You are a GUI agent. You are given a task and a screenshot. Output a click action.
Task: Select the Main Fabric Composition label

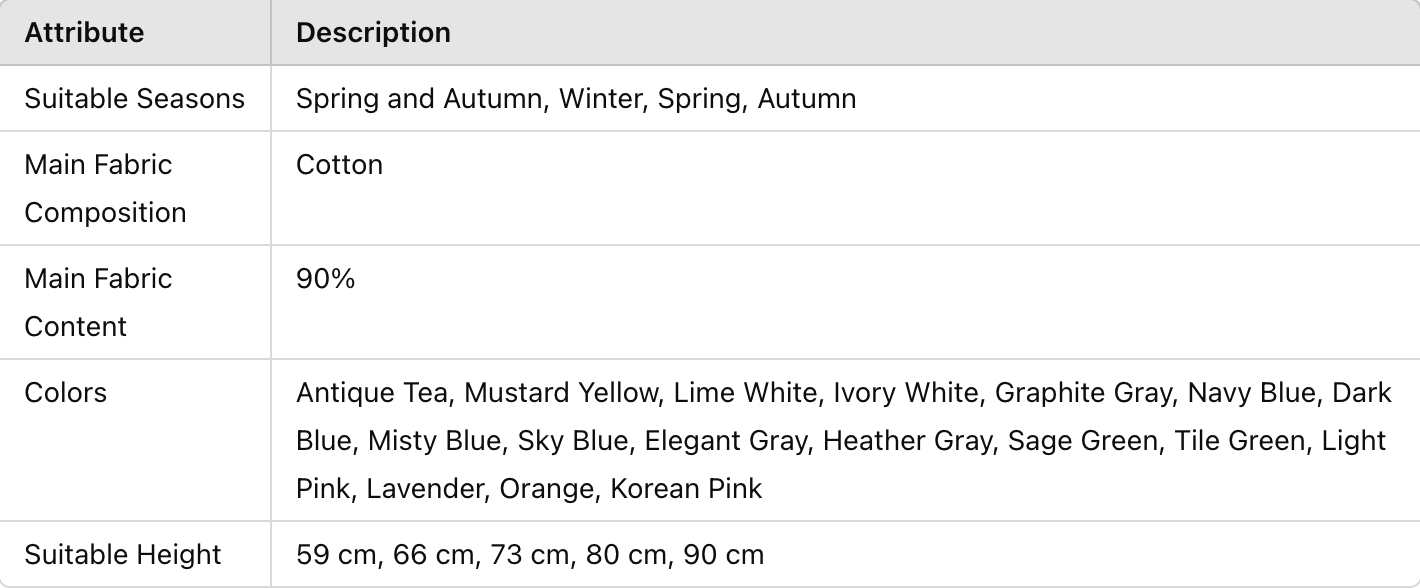(x=105, y=189)
